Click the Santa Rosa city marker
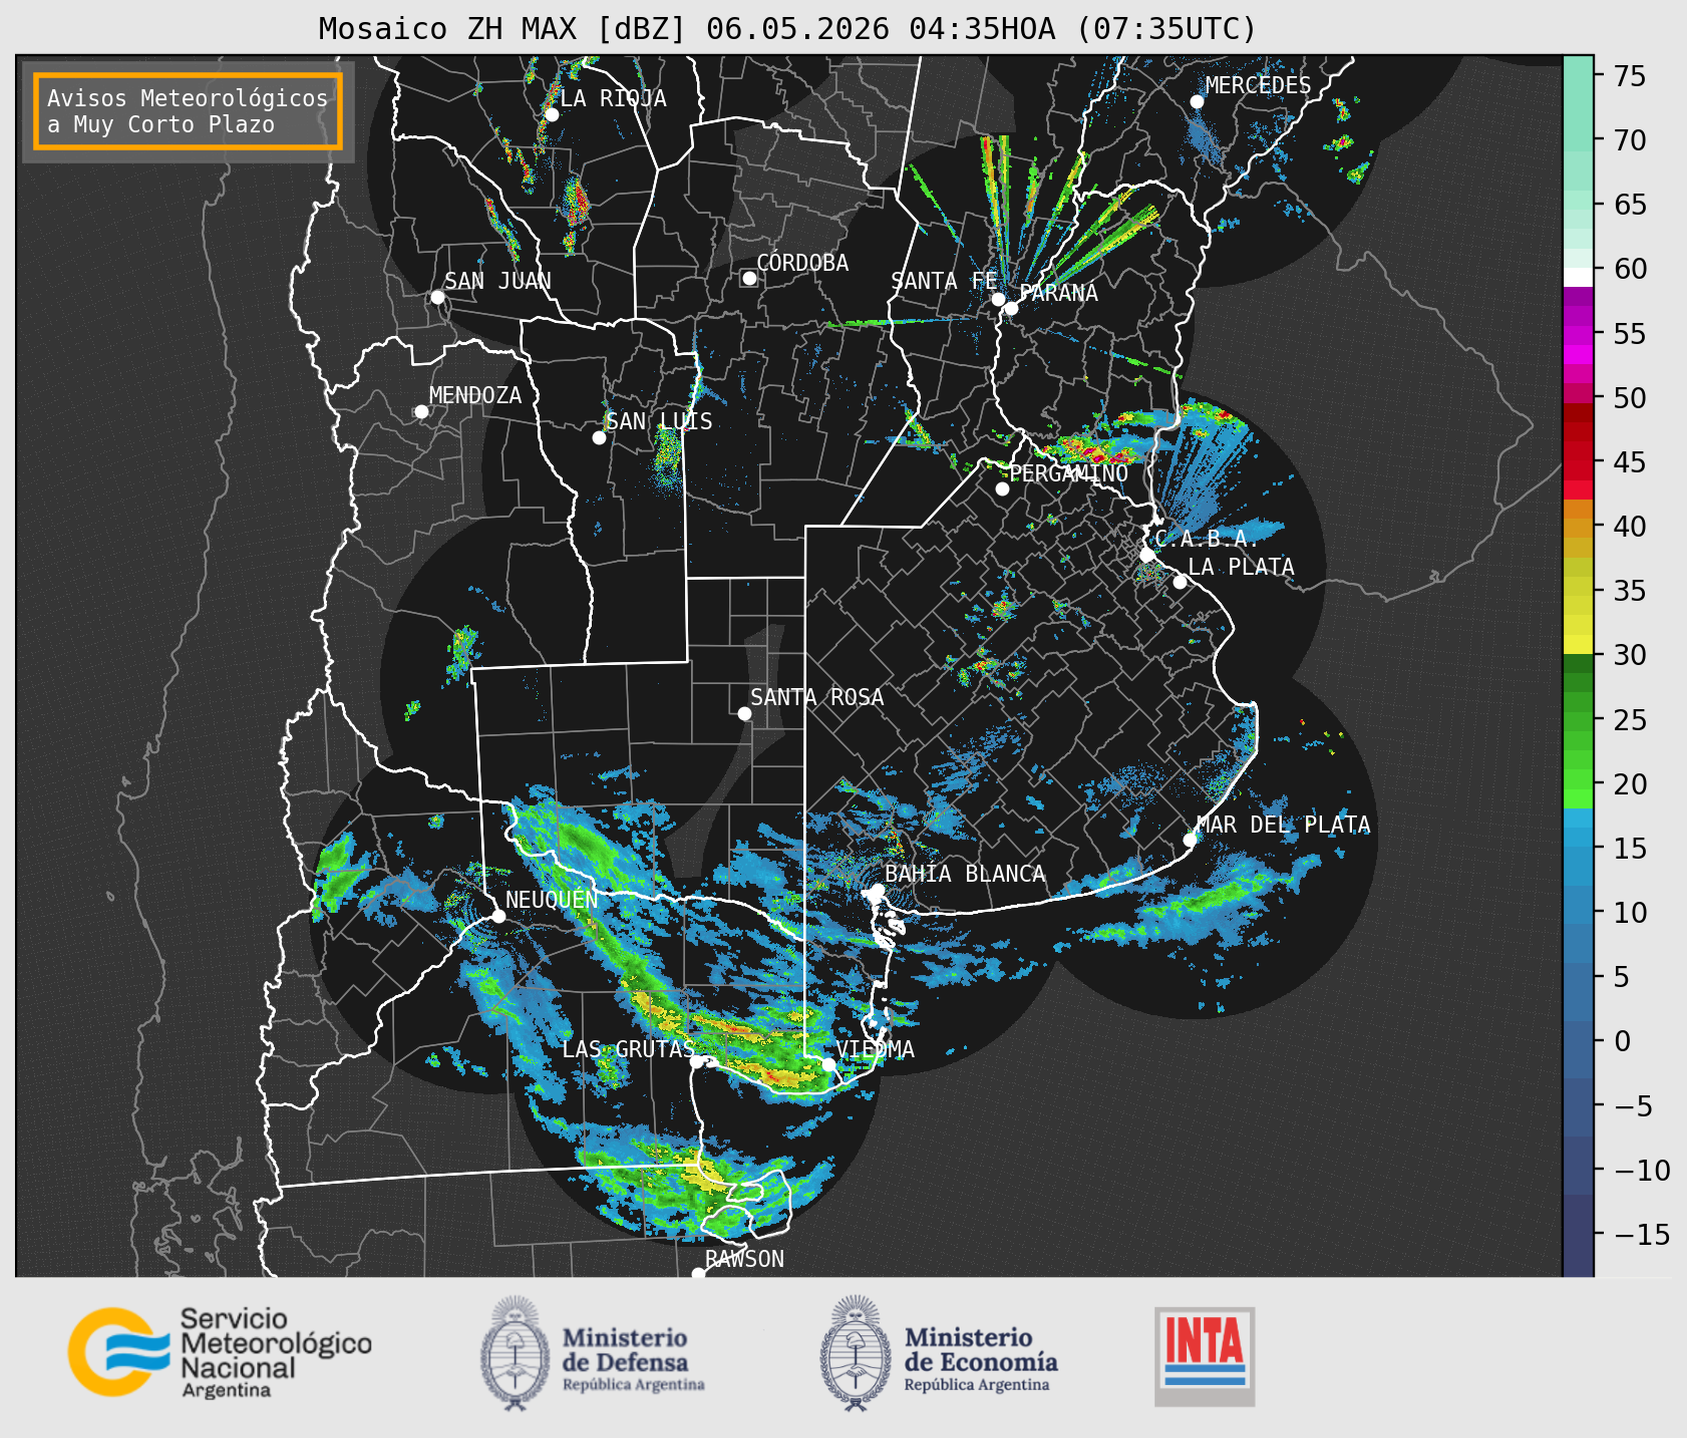 tap(744, 713)
